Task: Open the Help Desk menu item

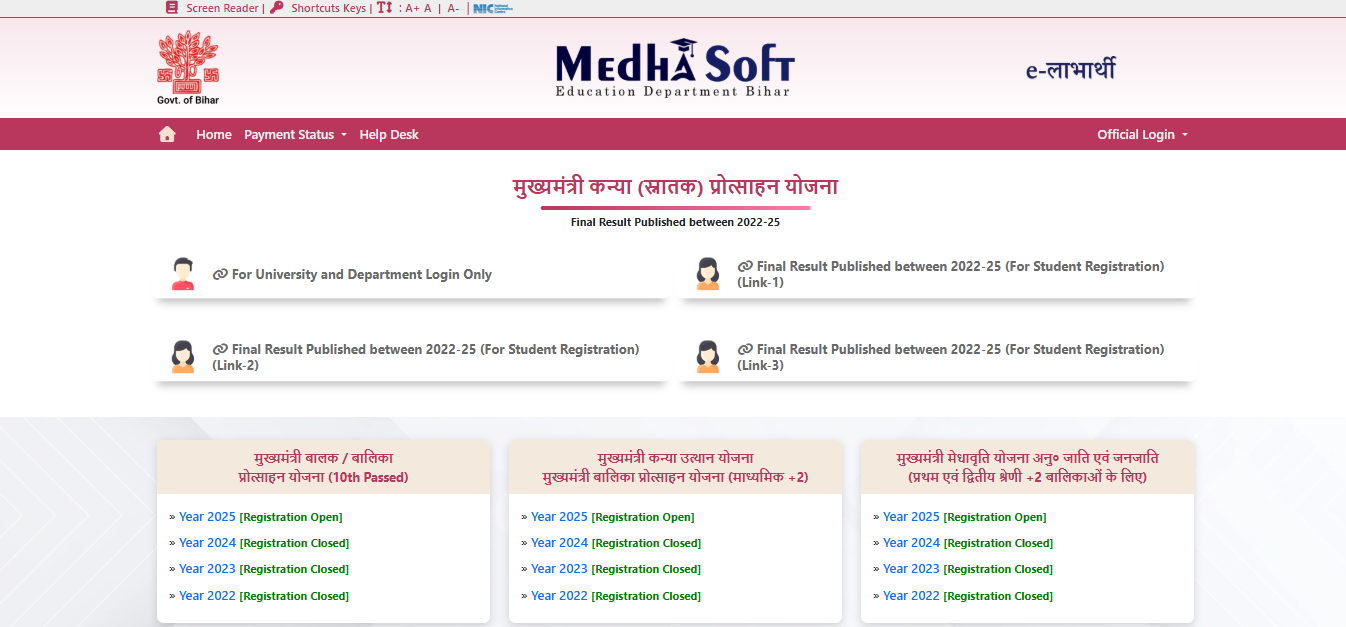Action: pos(389,133)
